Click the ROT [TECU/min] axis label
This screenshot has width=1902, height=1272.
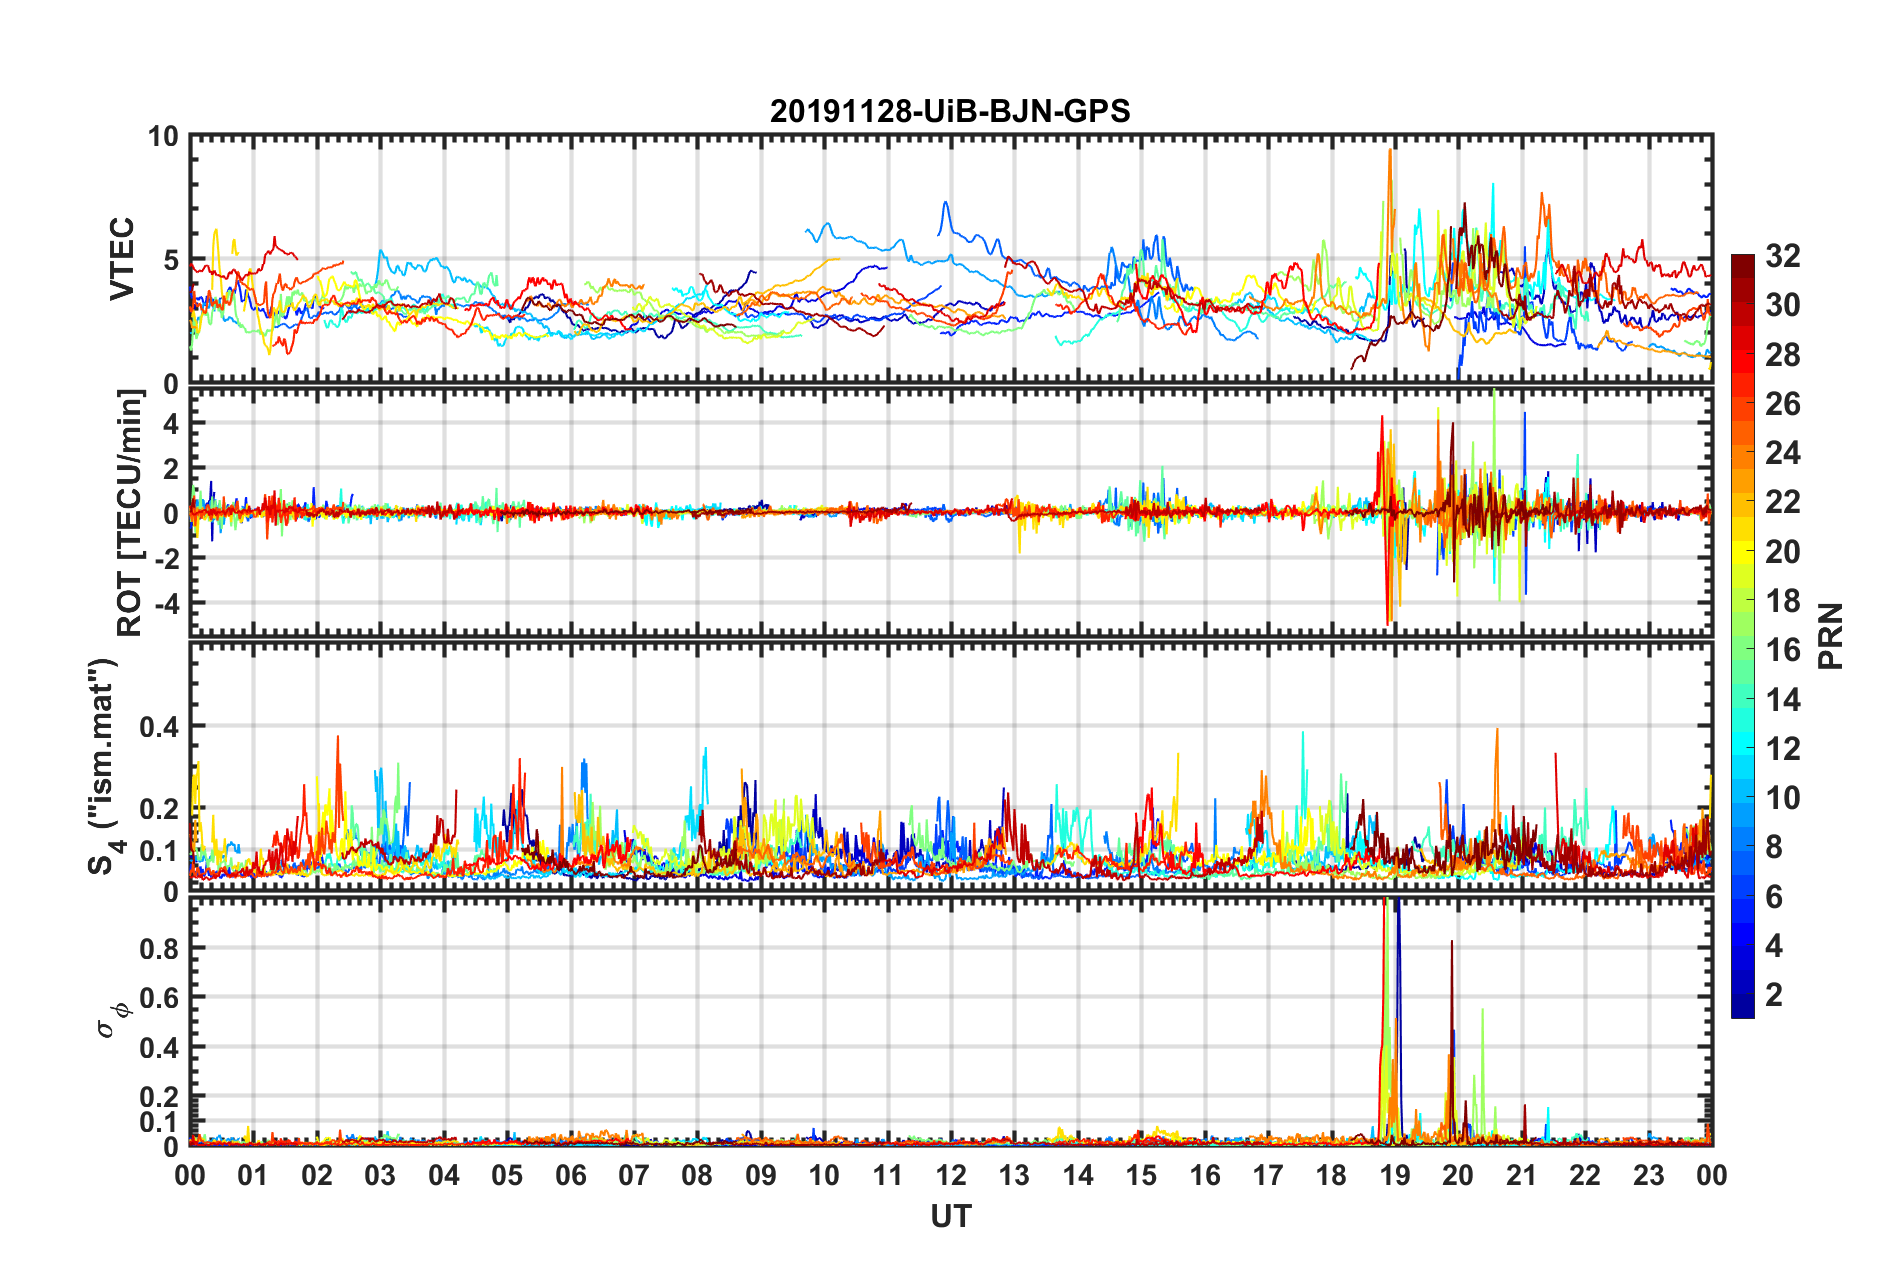[x=130, y=513]
